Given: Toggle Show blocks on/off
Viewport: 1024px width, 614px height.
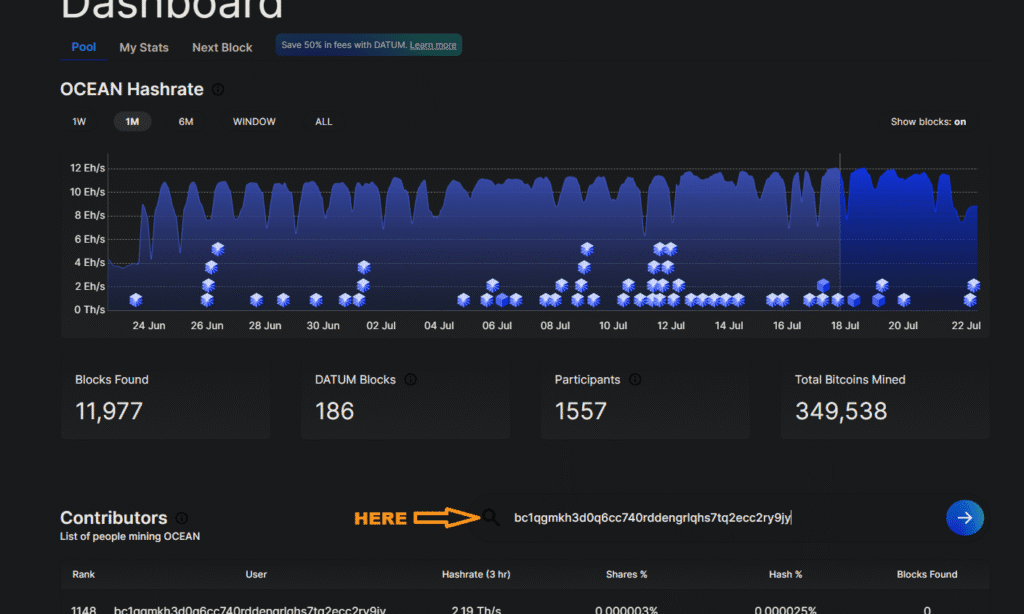Looking at the screenshot, I should tap(928, 121).
